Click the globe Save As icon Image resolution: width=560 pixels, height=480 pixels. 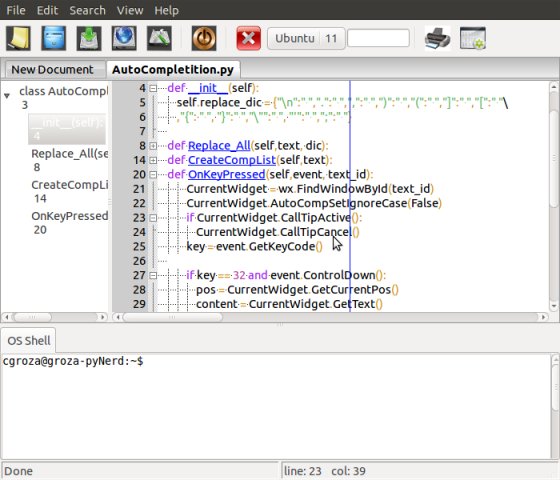[124, 38]
